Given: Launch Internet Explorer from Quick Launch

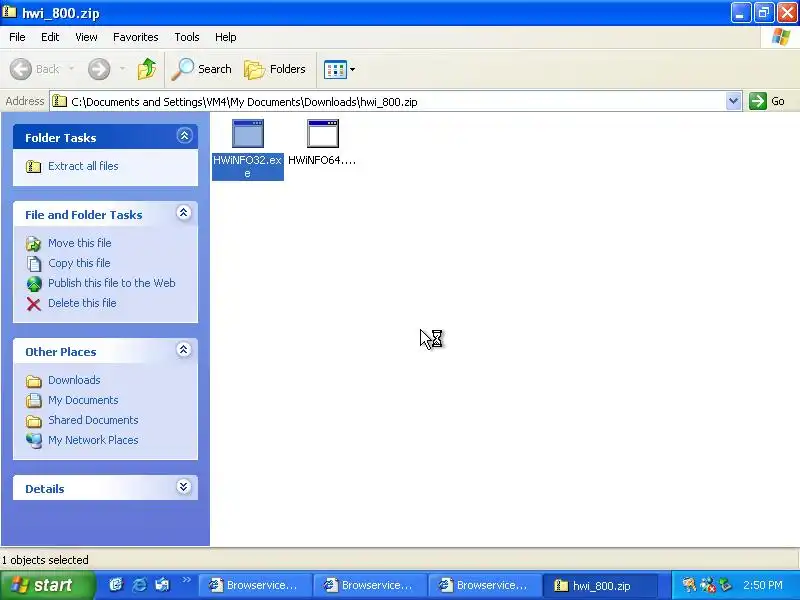Looking at the screenshot, I should (139, 585).
